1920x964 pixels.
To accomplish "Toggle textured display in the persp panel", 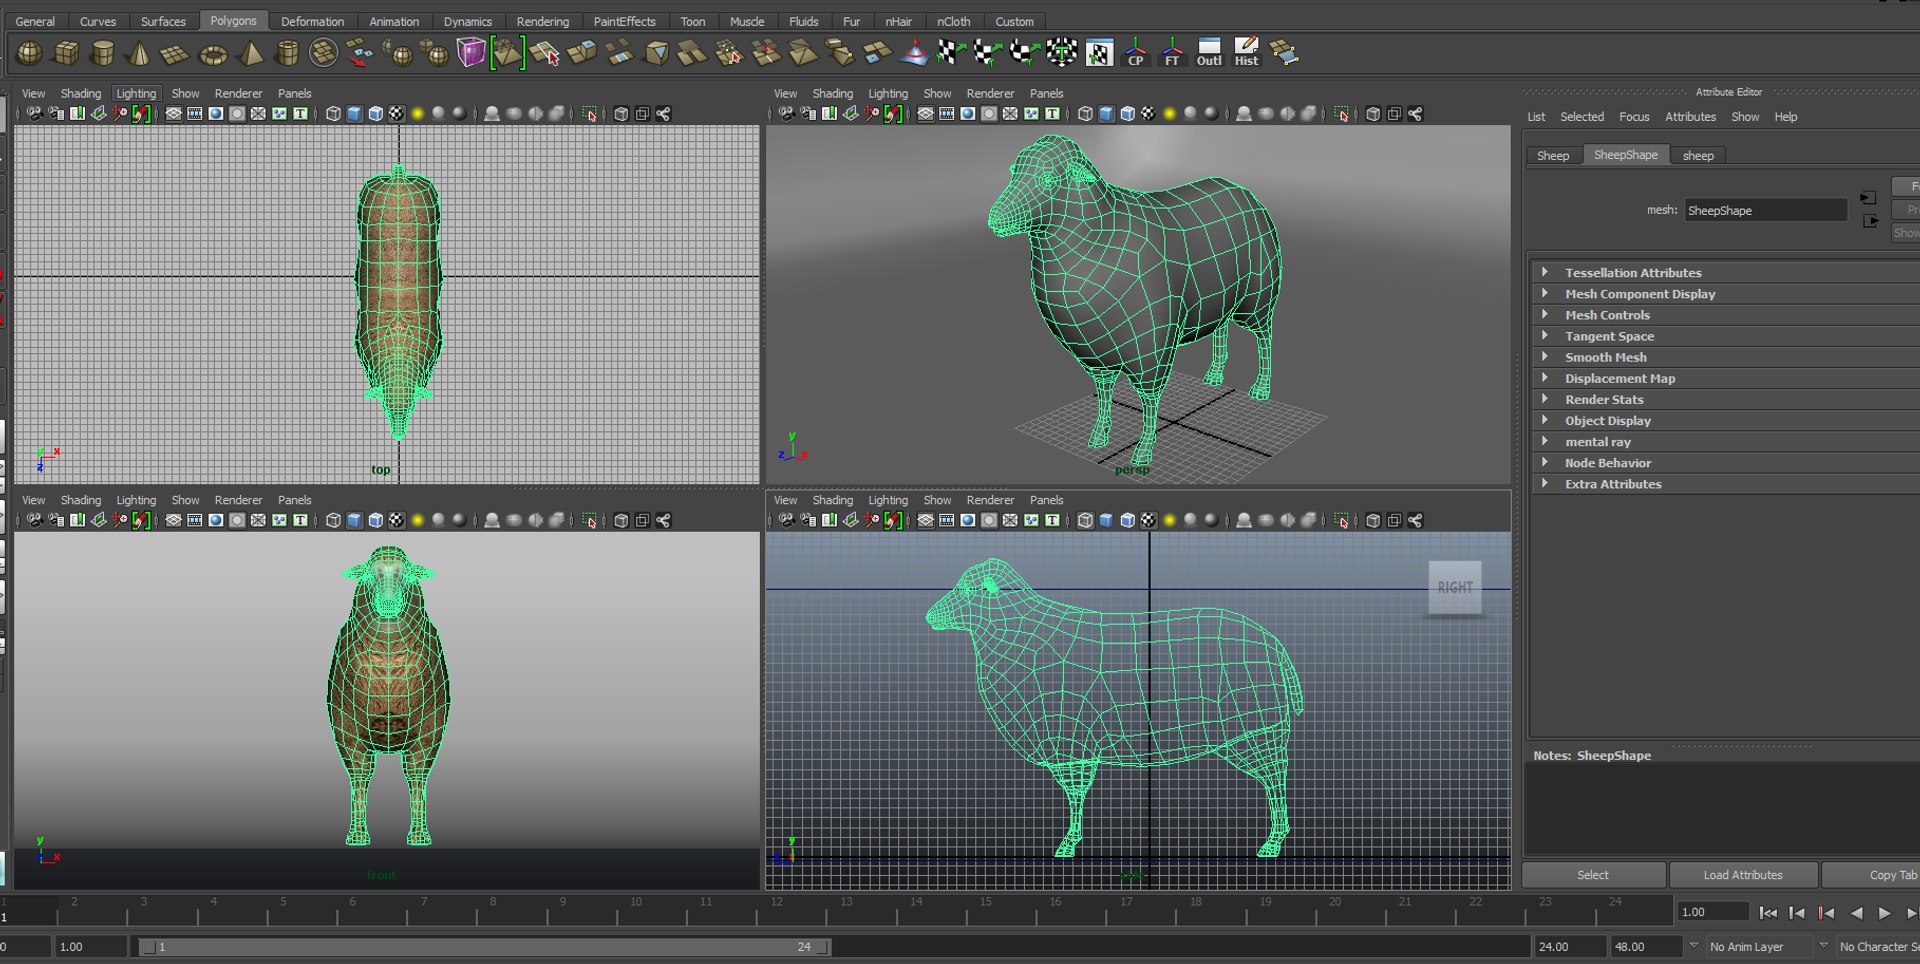I will 1148,114.
